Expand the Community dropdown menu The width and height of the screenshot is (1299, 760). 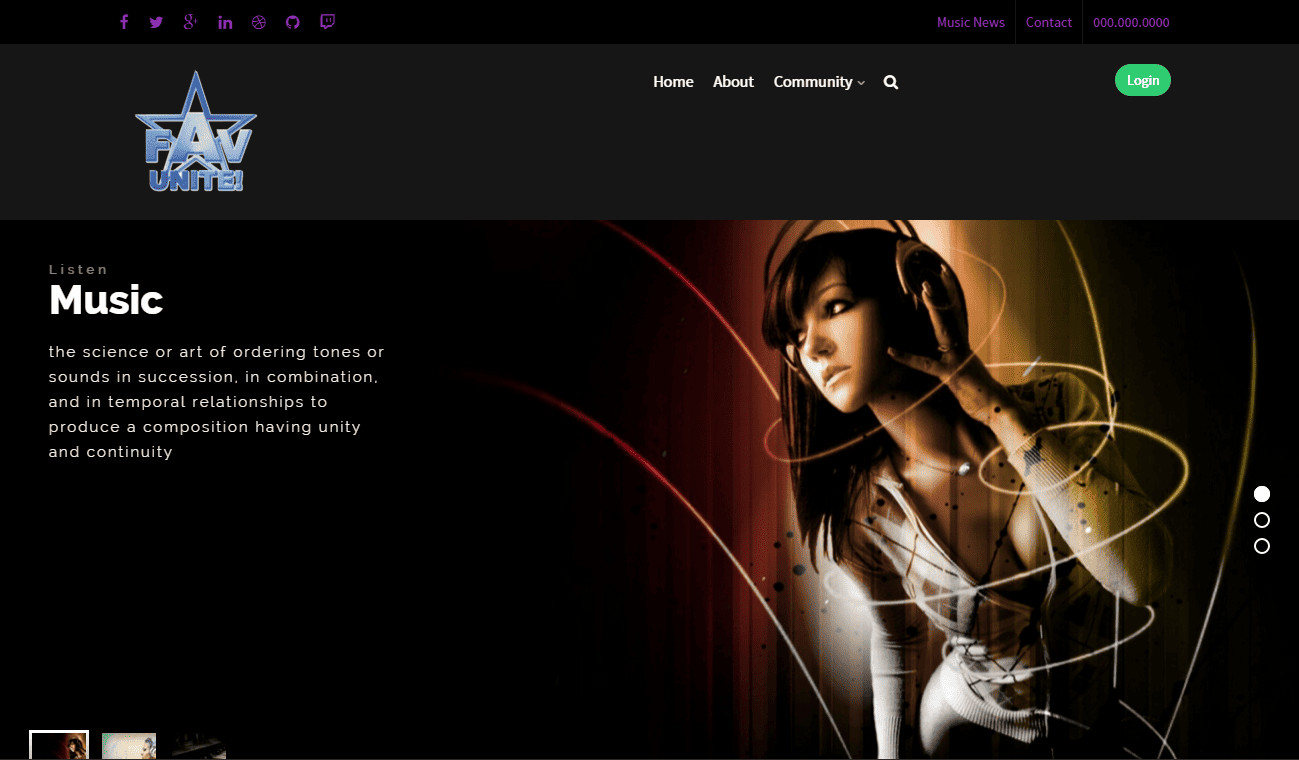(818, 82)
